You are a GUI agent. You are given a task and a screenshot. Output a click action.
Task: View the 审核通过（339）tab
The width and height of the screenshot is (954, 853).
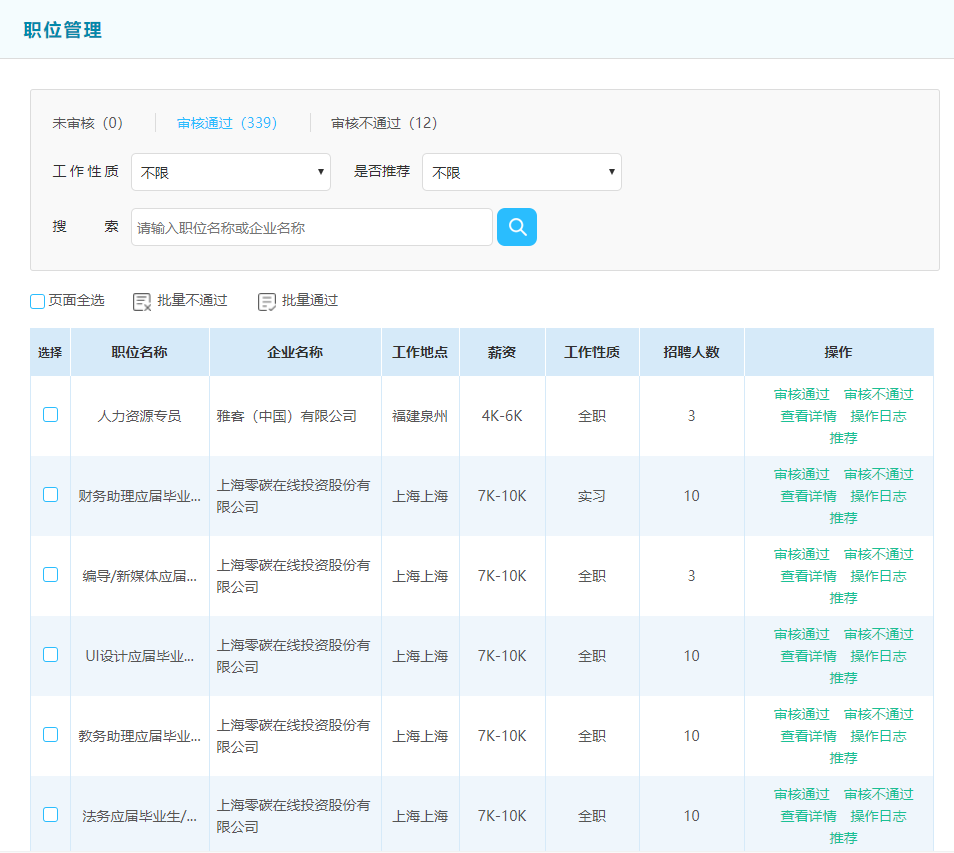click(x=227, y=122)
